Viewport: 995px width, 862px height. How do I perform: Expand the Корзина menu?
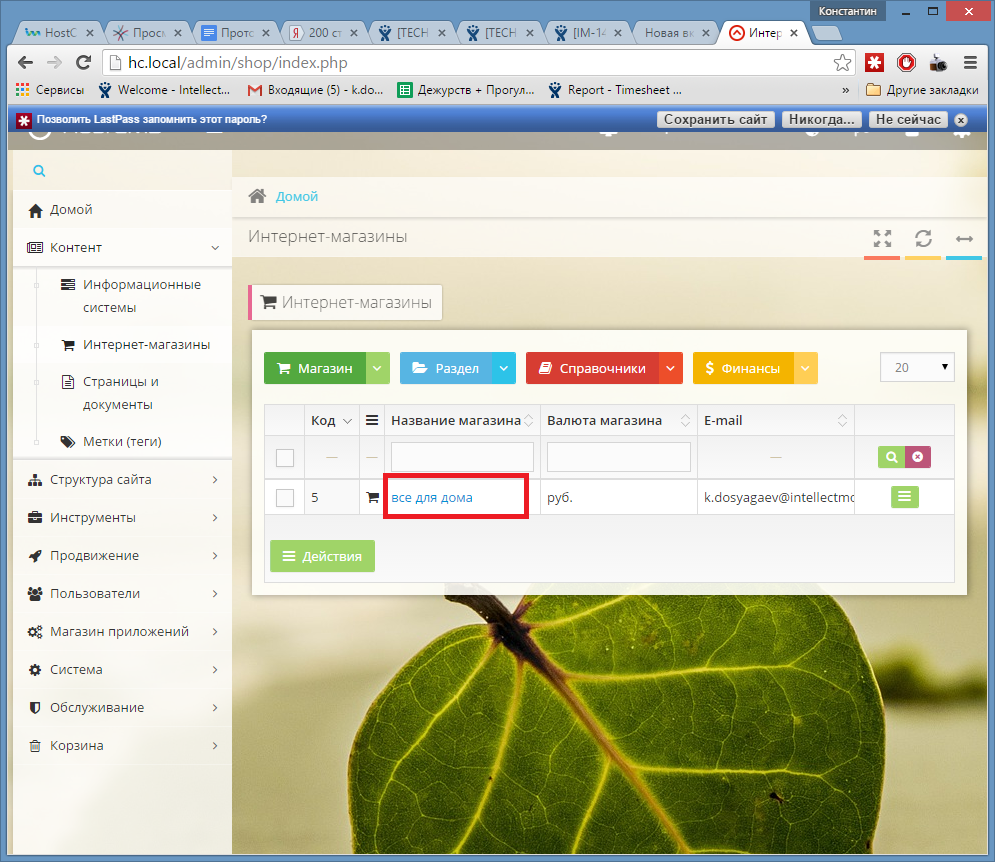tap(122, 746)
